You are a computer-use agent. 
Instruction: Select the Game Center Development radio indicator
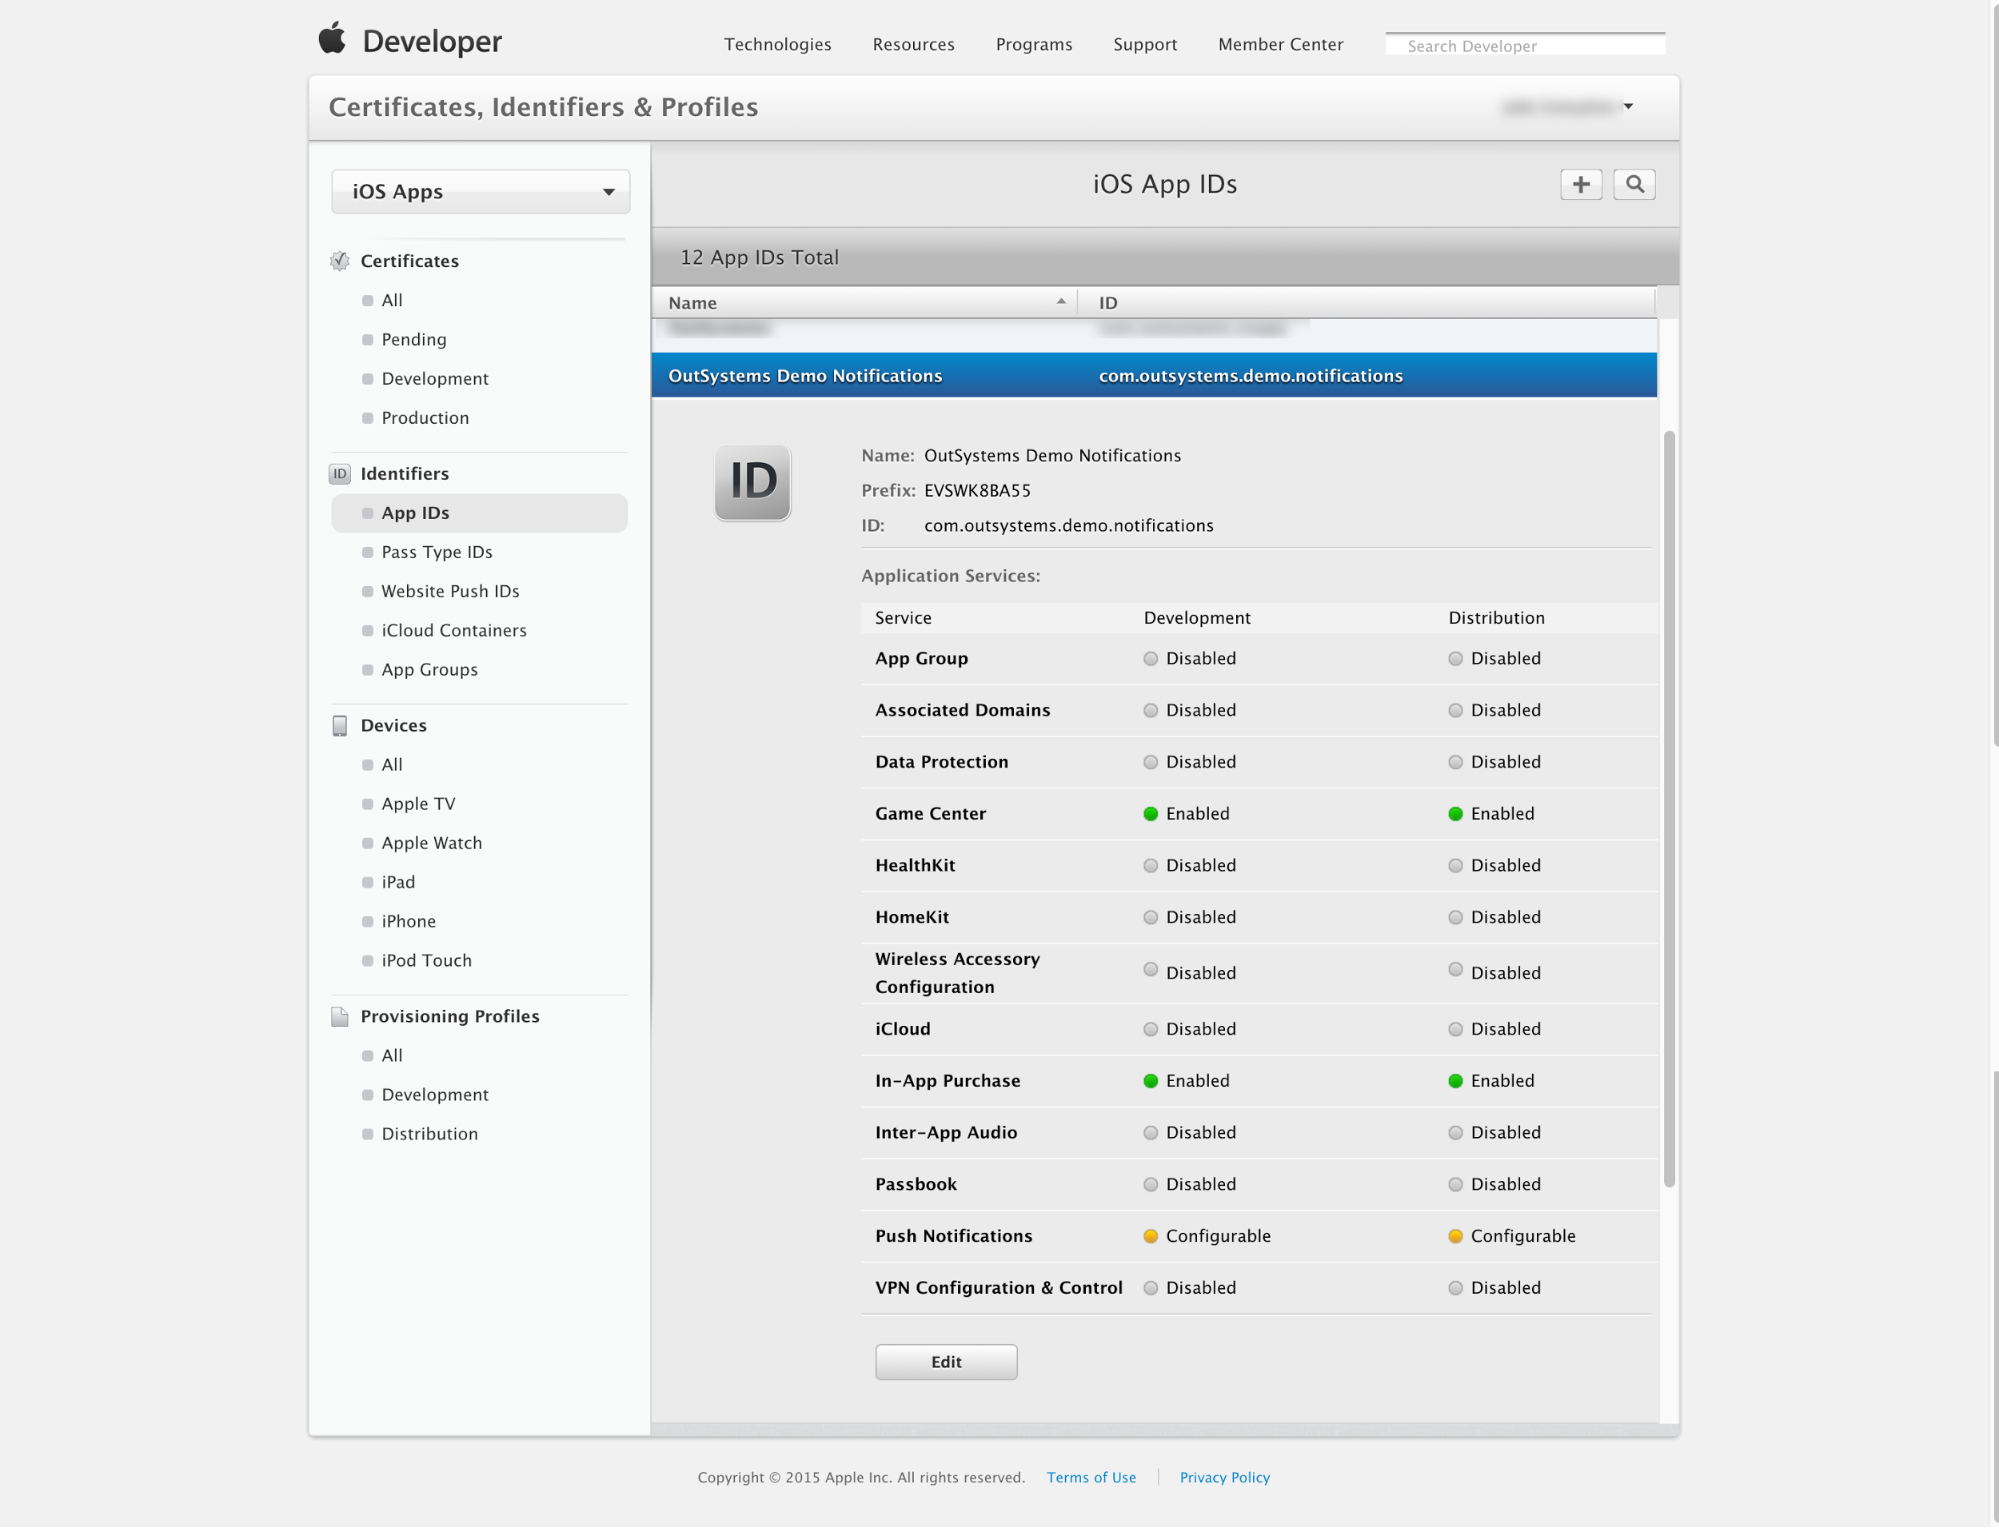(1151, 813)
